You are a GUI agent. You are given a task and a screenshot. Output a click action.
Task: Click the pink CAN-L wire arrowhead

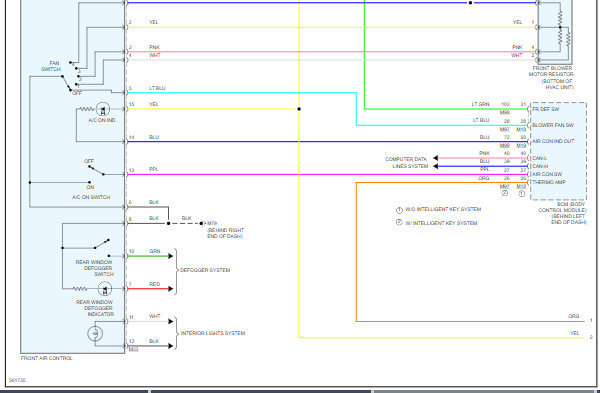pos(435,158)
